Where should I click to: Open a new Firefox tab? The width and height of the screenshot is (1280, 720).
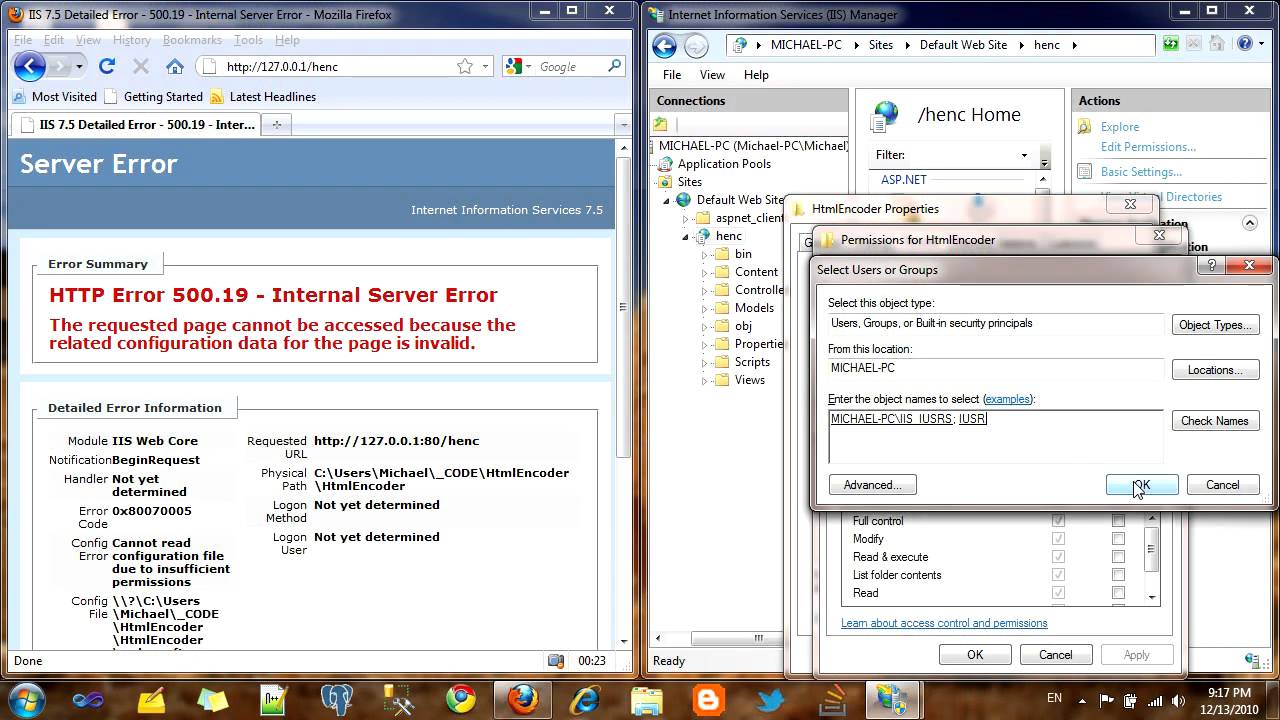tap(277, 125)
